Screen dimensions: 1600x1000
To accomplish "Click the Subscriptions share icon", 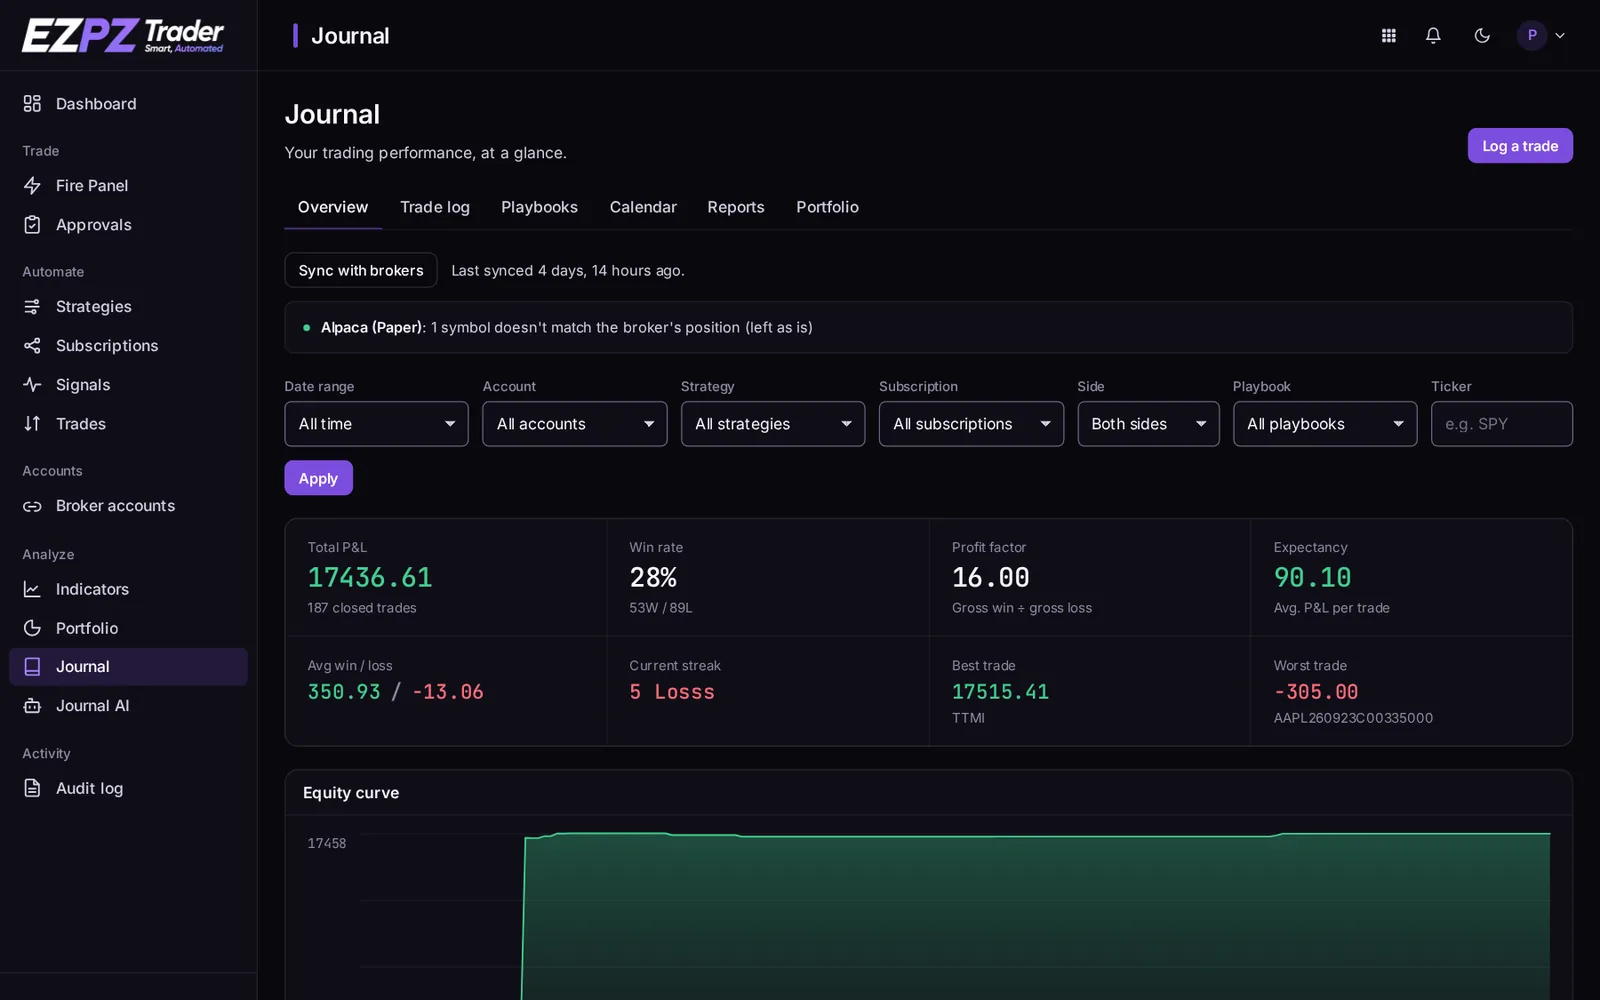I will (32, 345).
